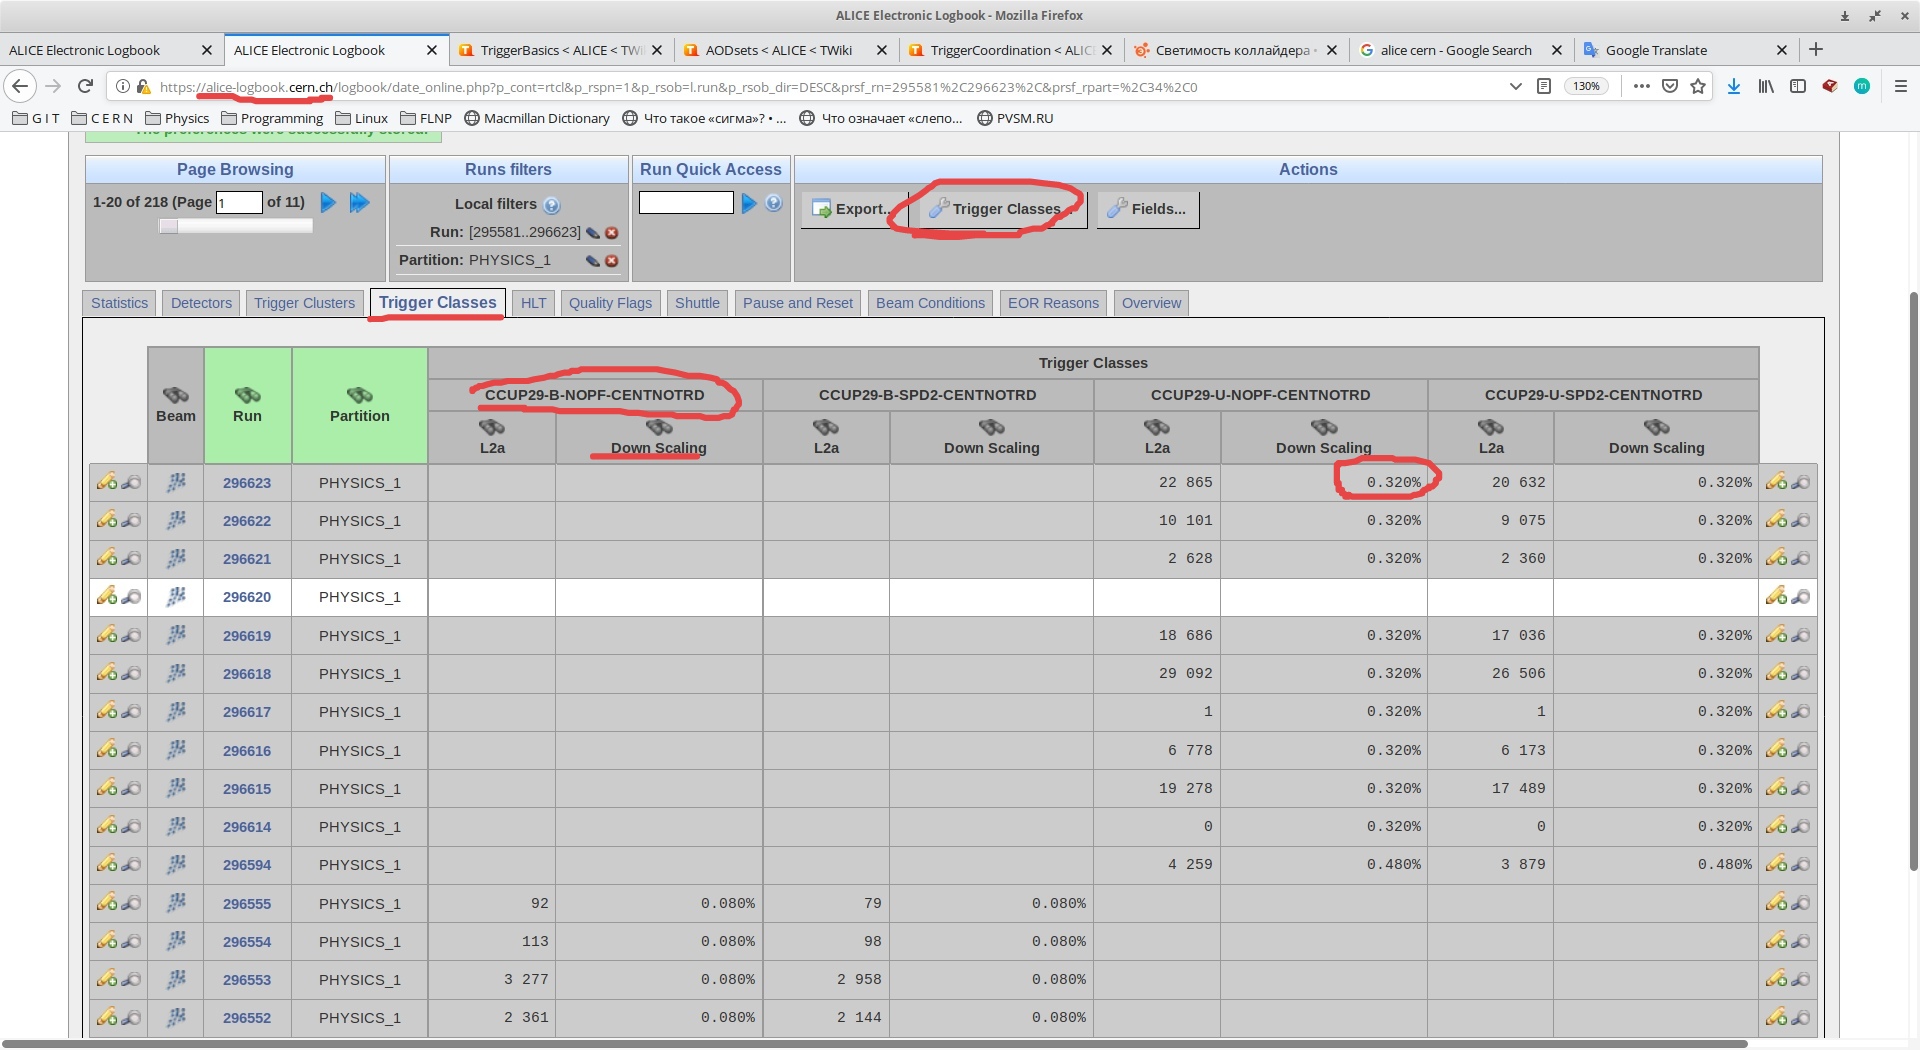Open run 296553 link
The image size is (1920, 1050).
pyautogui.click(x=247, y=980)
